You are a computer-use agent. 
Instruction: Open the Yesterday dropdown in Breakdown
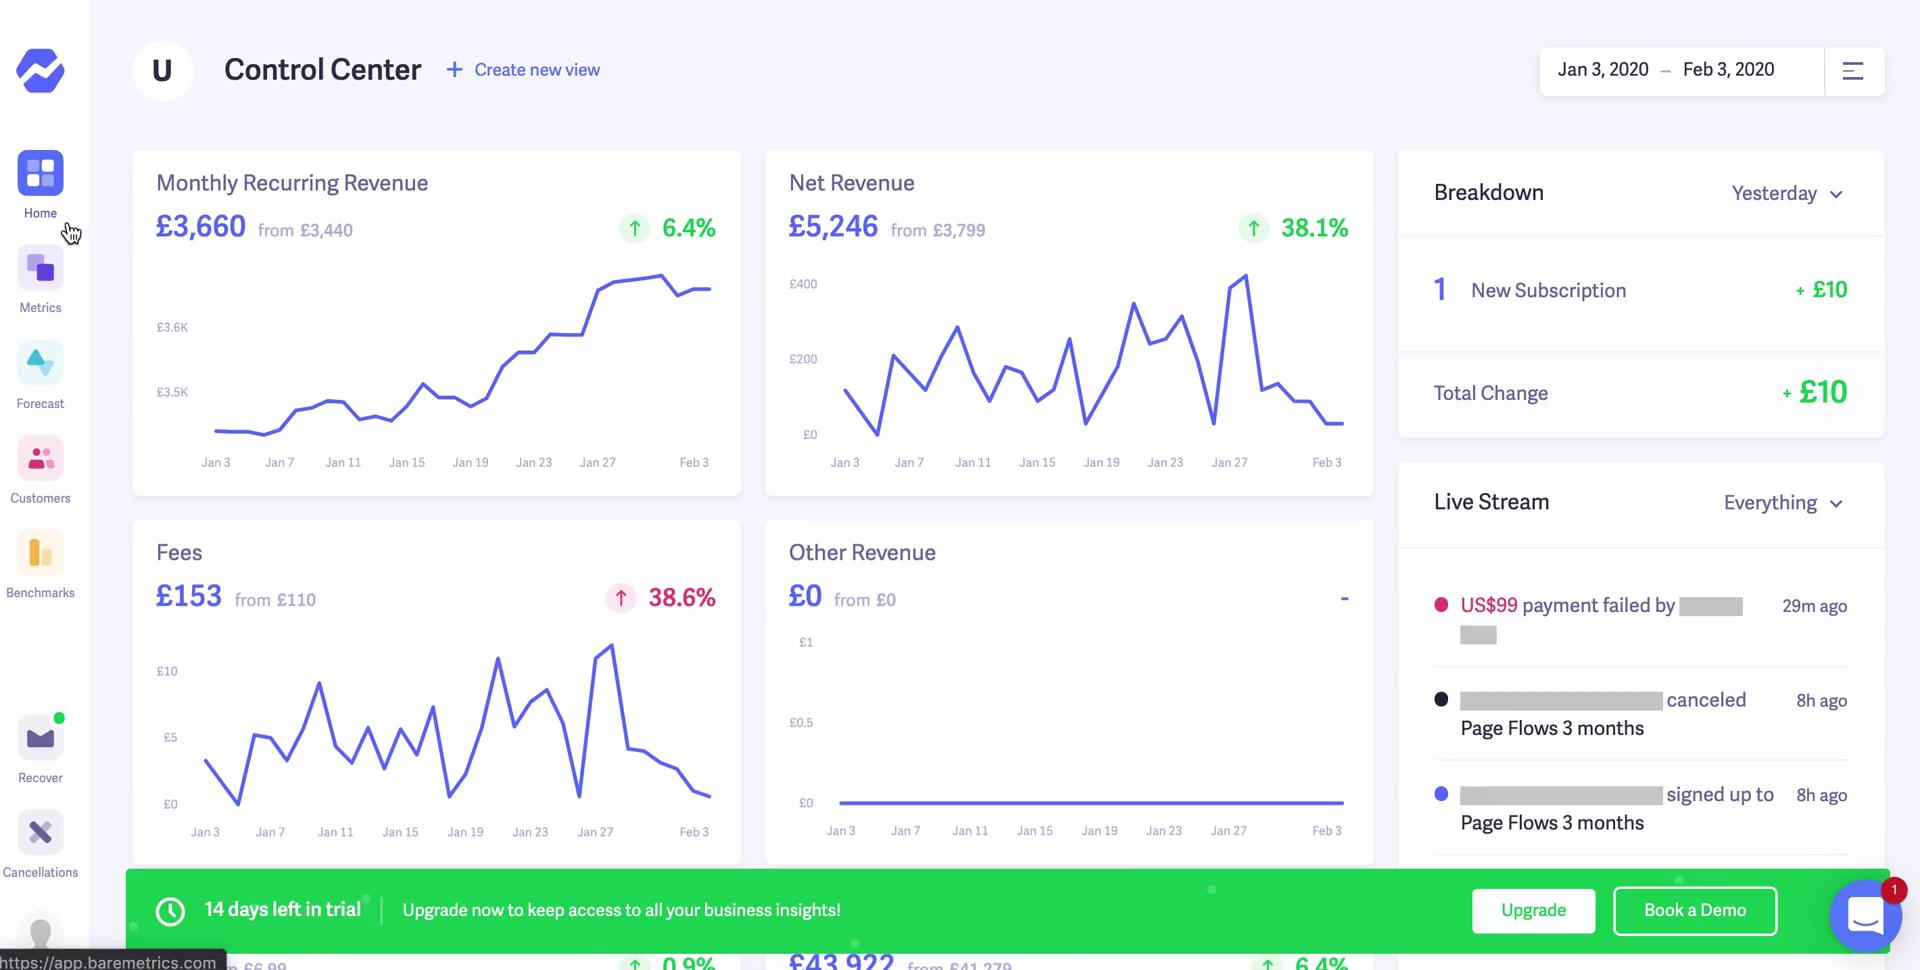click(x=1787, y=193)
